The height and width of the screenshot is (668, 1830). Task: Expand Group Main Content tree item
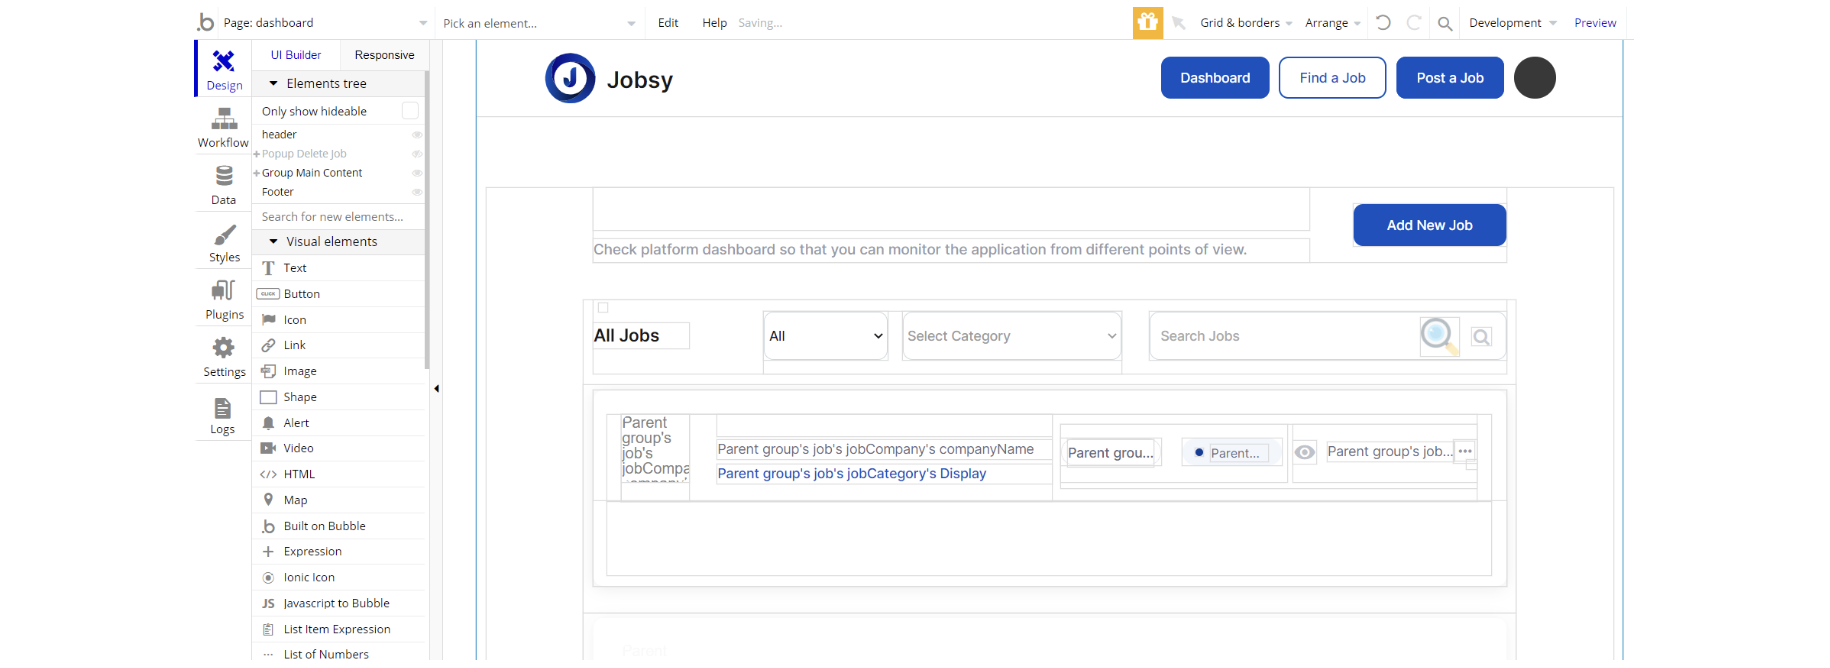pos(257,173)
